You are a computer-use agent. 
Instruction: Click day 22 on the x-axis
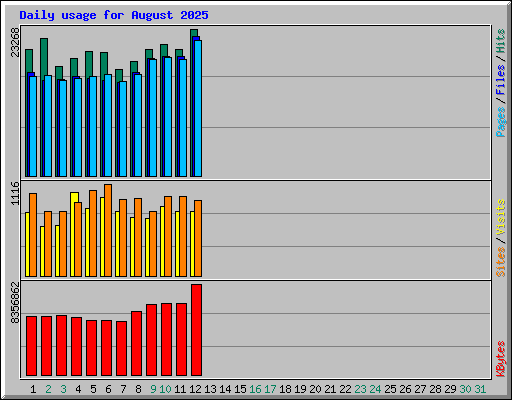[345, 389]
